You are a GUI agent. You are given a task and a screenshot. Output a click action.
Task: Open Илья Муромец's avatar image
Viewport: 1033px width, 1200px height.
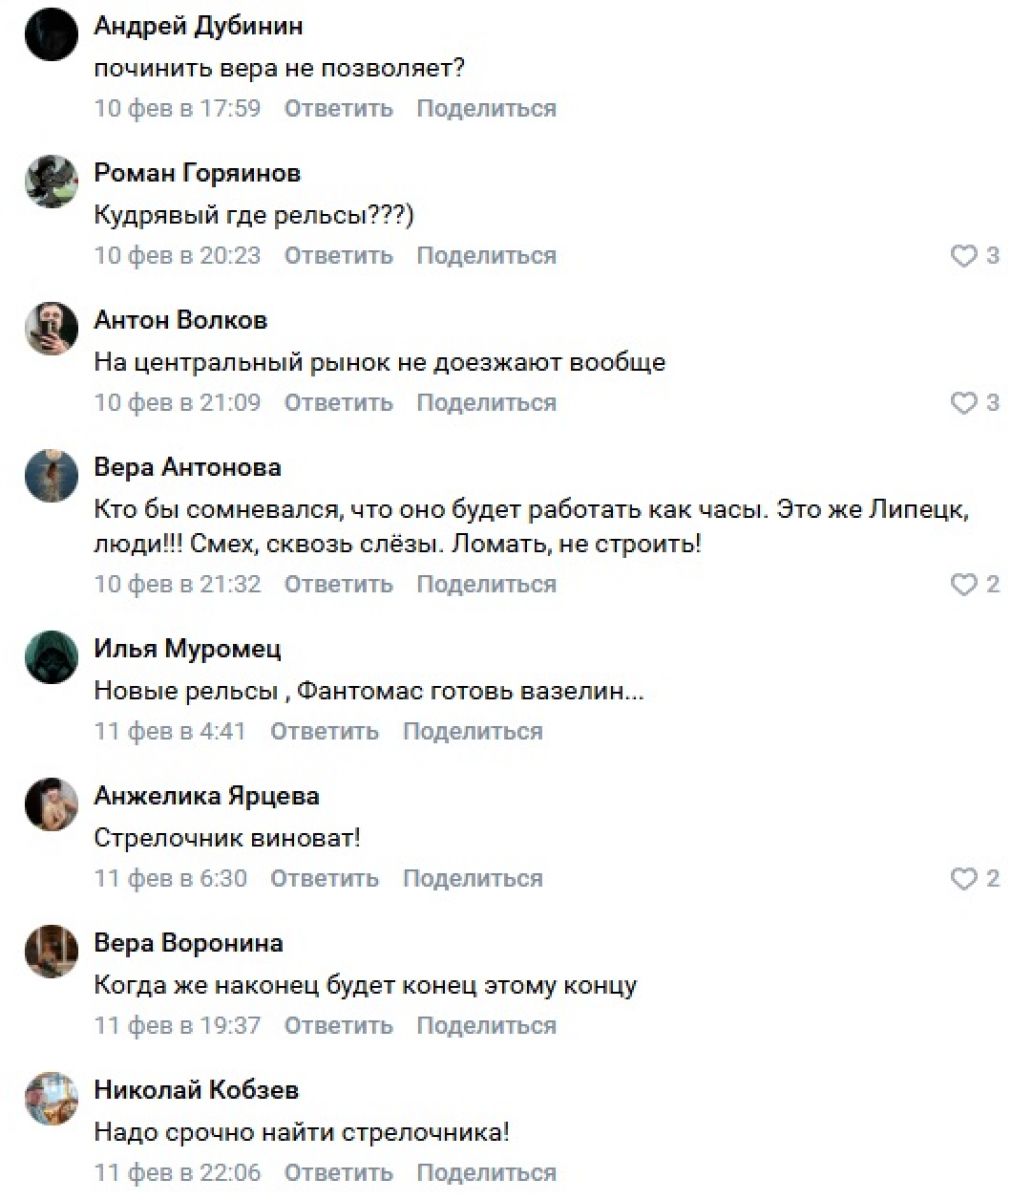tap(51, 657)
